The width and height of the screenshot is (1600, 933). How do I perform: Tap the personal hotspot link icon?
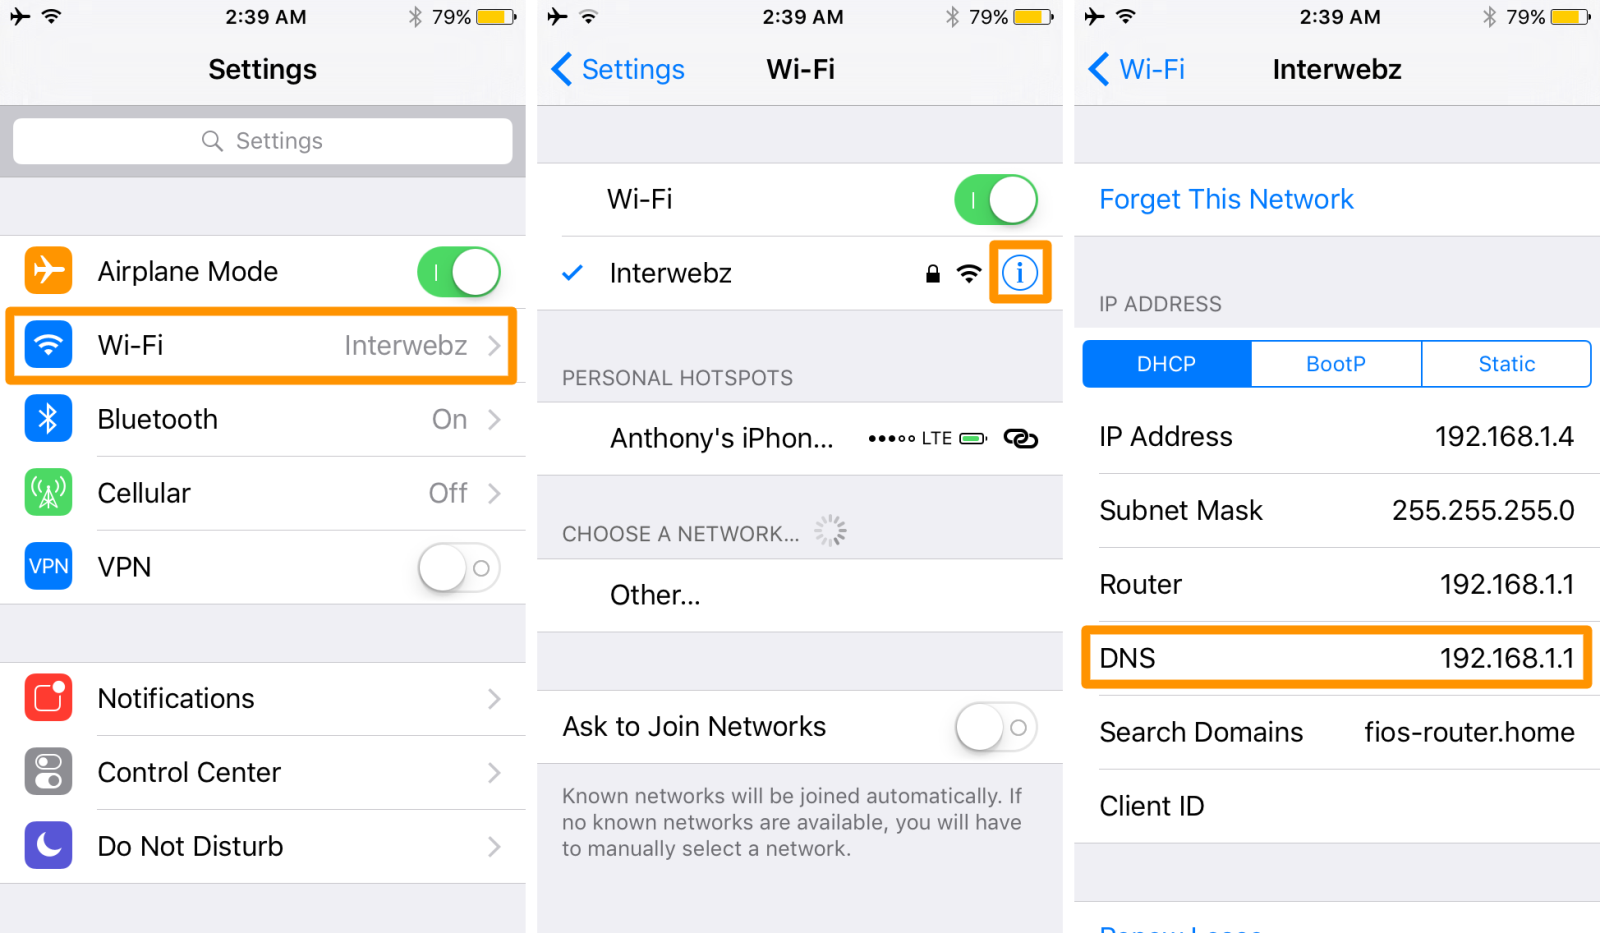point(1020,438)
